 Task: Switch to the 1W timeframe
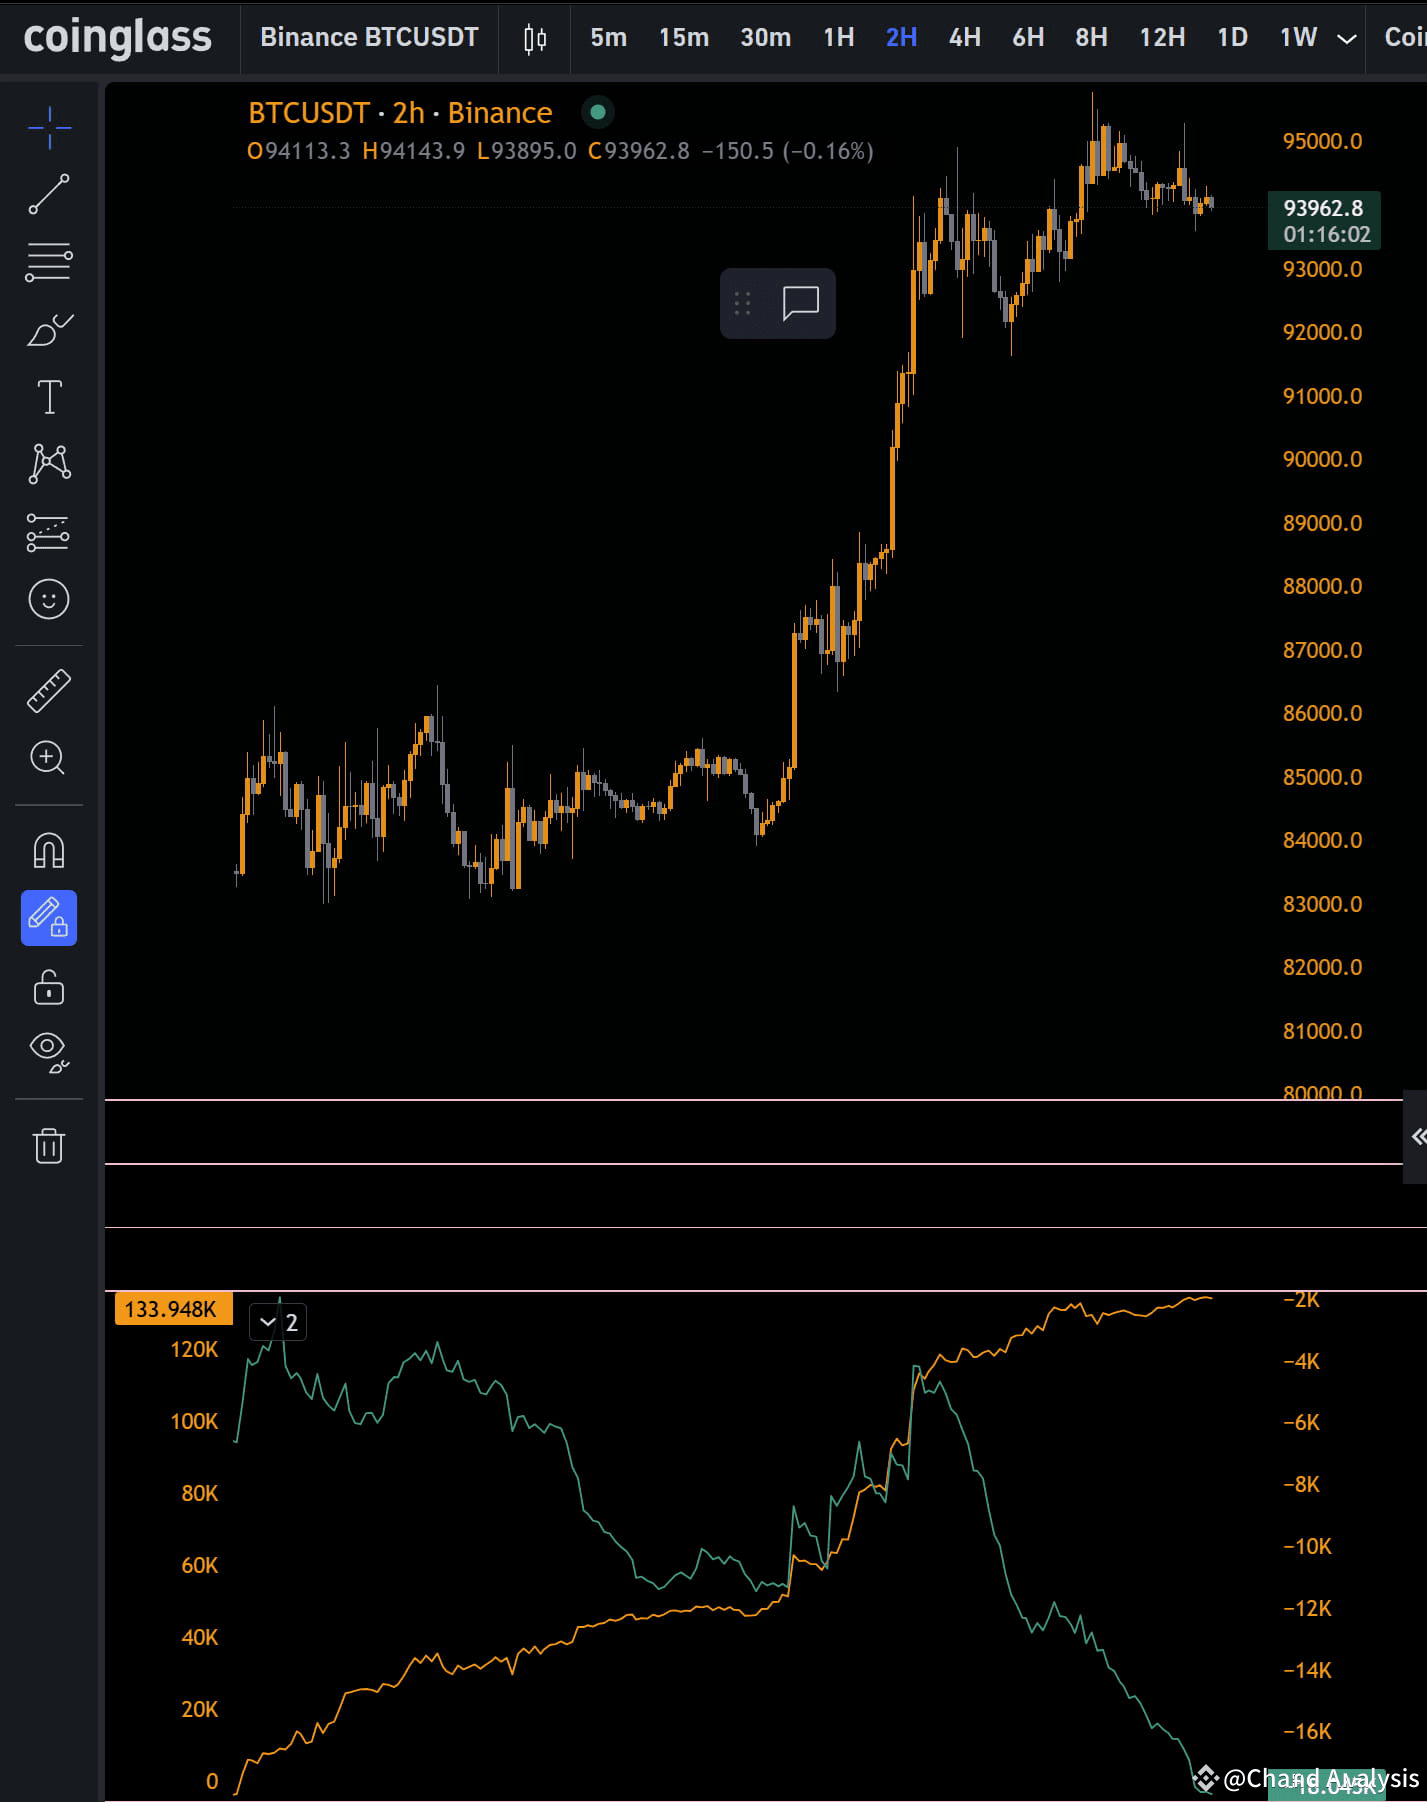point(1298,38)
